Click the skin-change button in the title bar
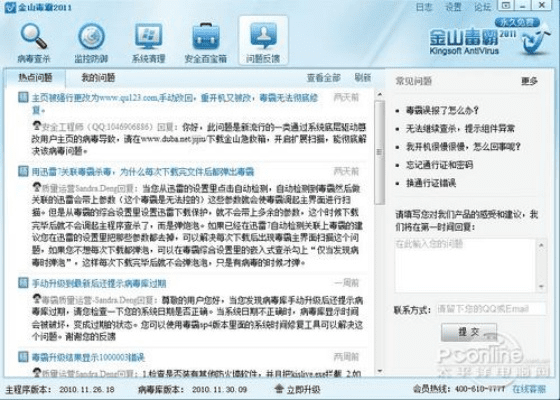Viewport: 560px width, 400px height. pos(505,5)
